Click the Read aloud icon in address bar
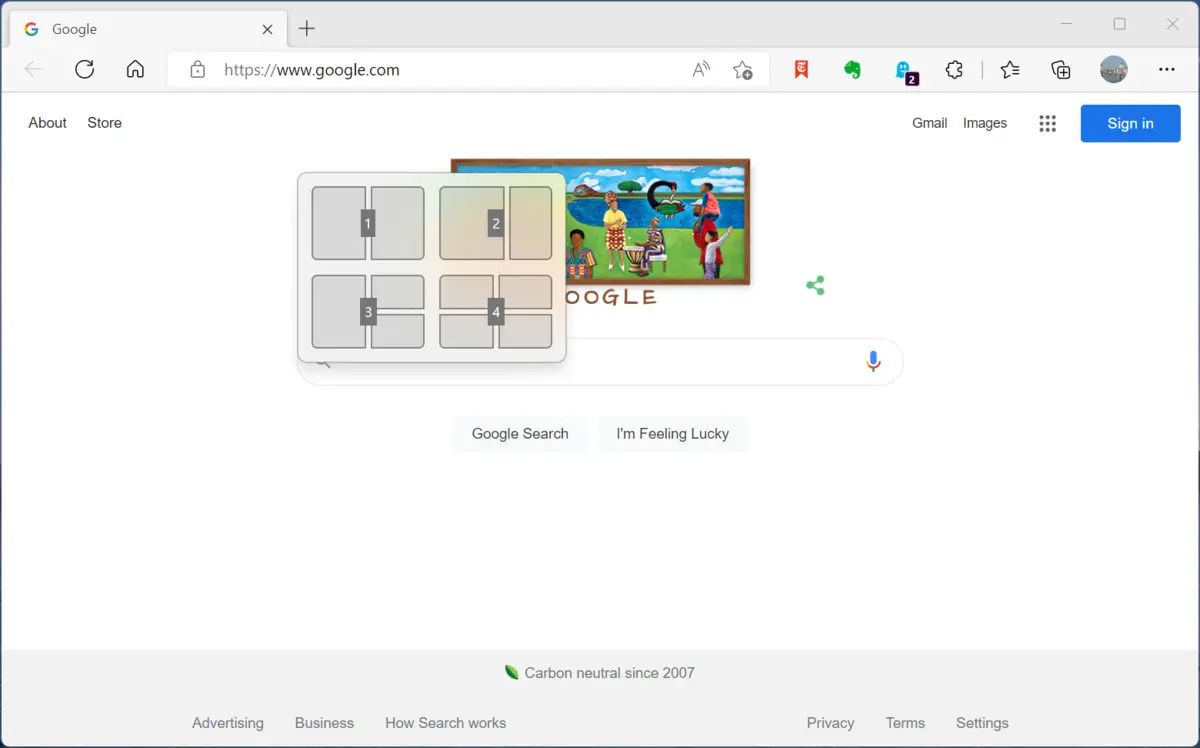1200x748 pixels. pyautogui.click(x=701, y=69)
